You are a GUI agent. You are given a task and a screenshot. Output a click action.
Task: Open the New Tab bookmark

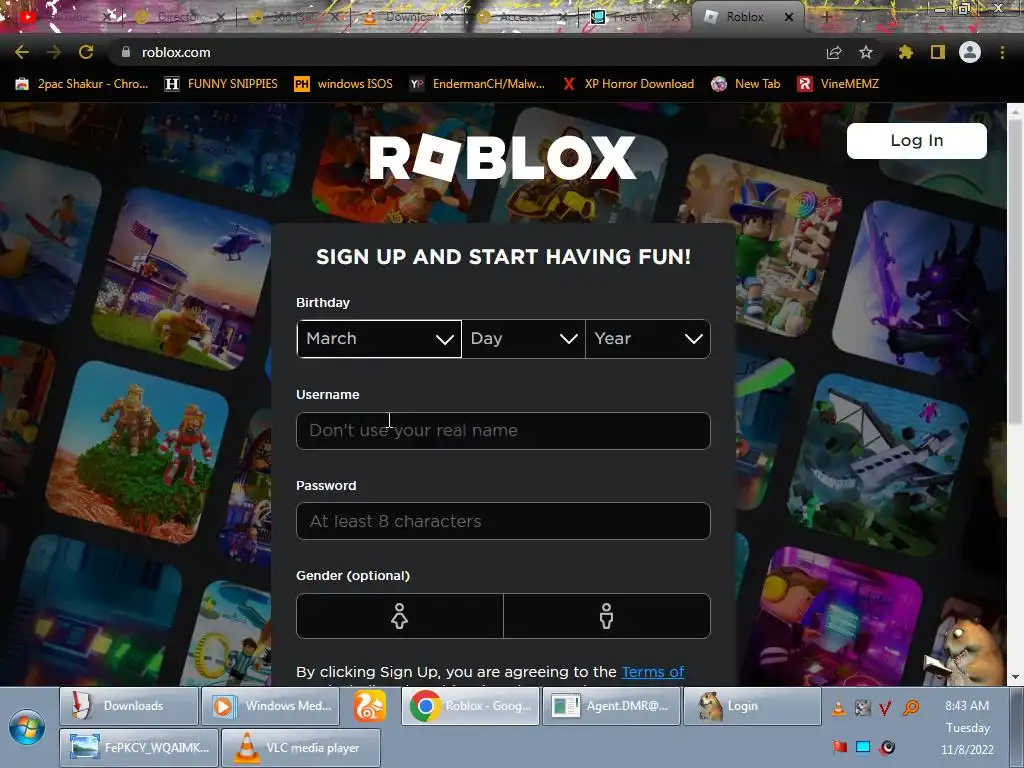[746, 84]
